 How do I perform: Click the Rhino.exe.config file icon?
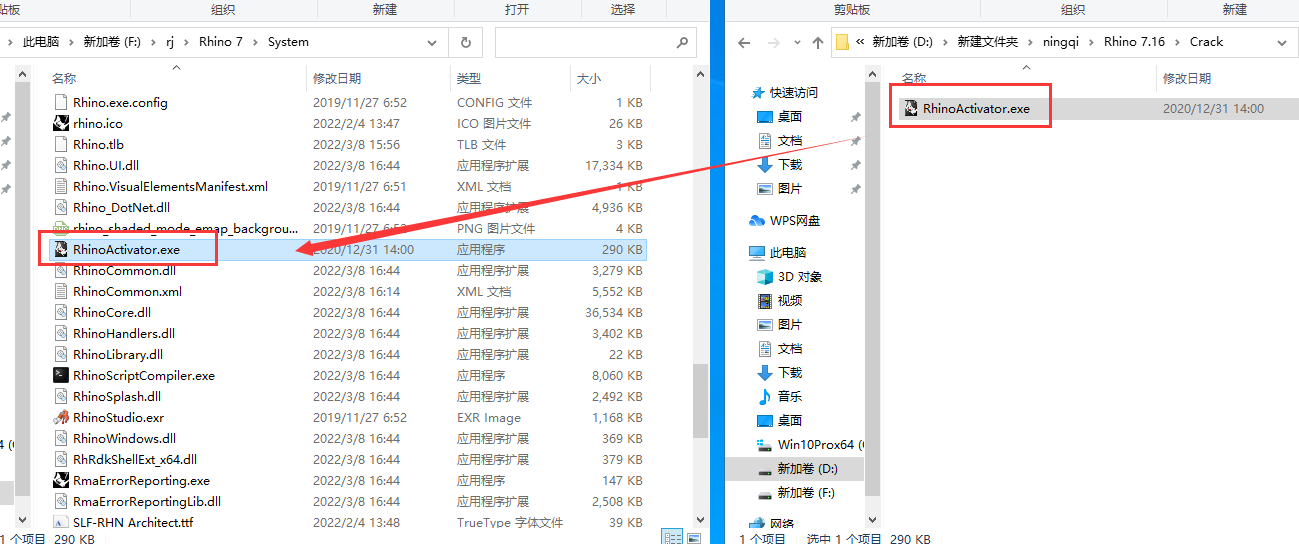(61, 102)
